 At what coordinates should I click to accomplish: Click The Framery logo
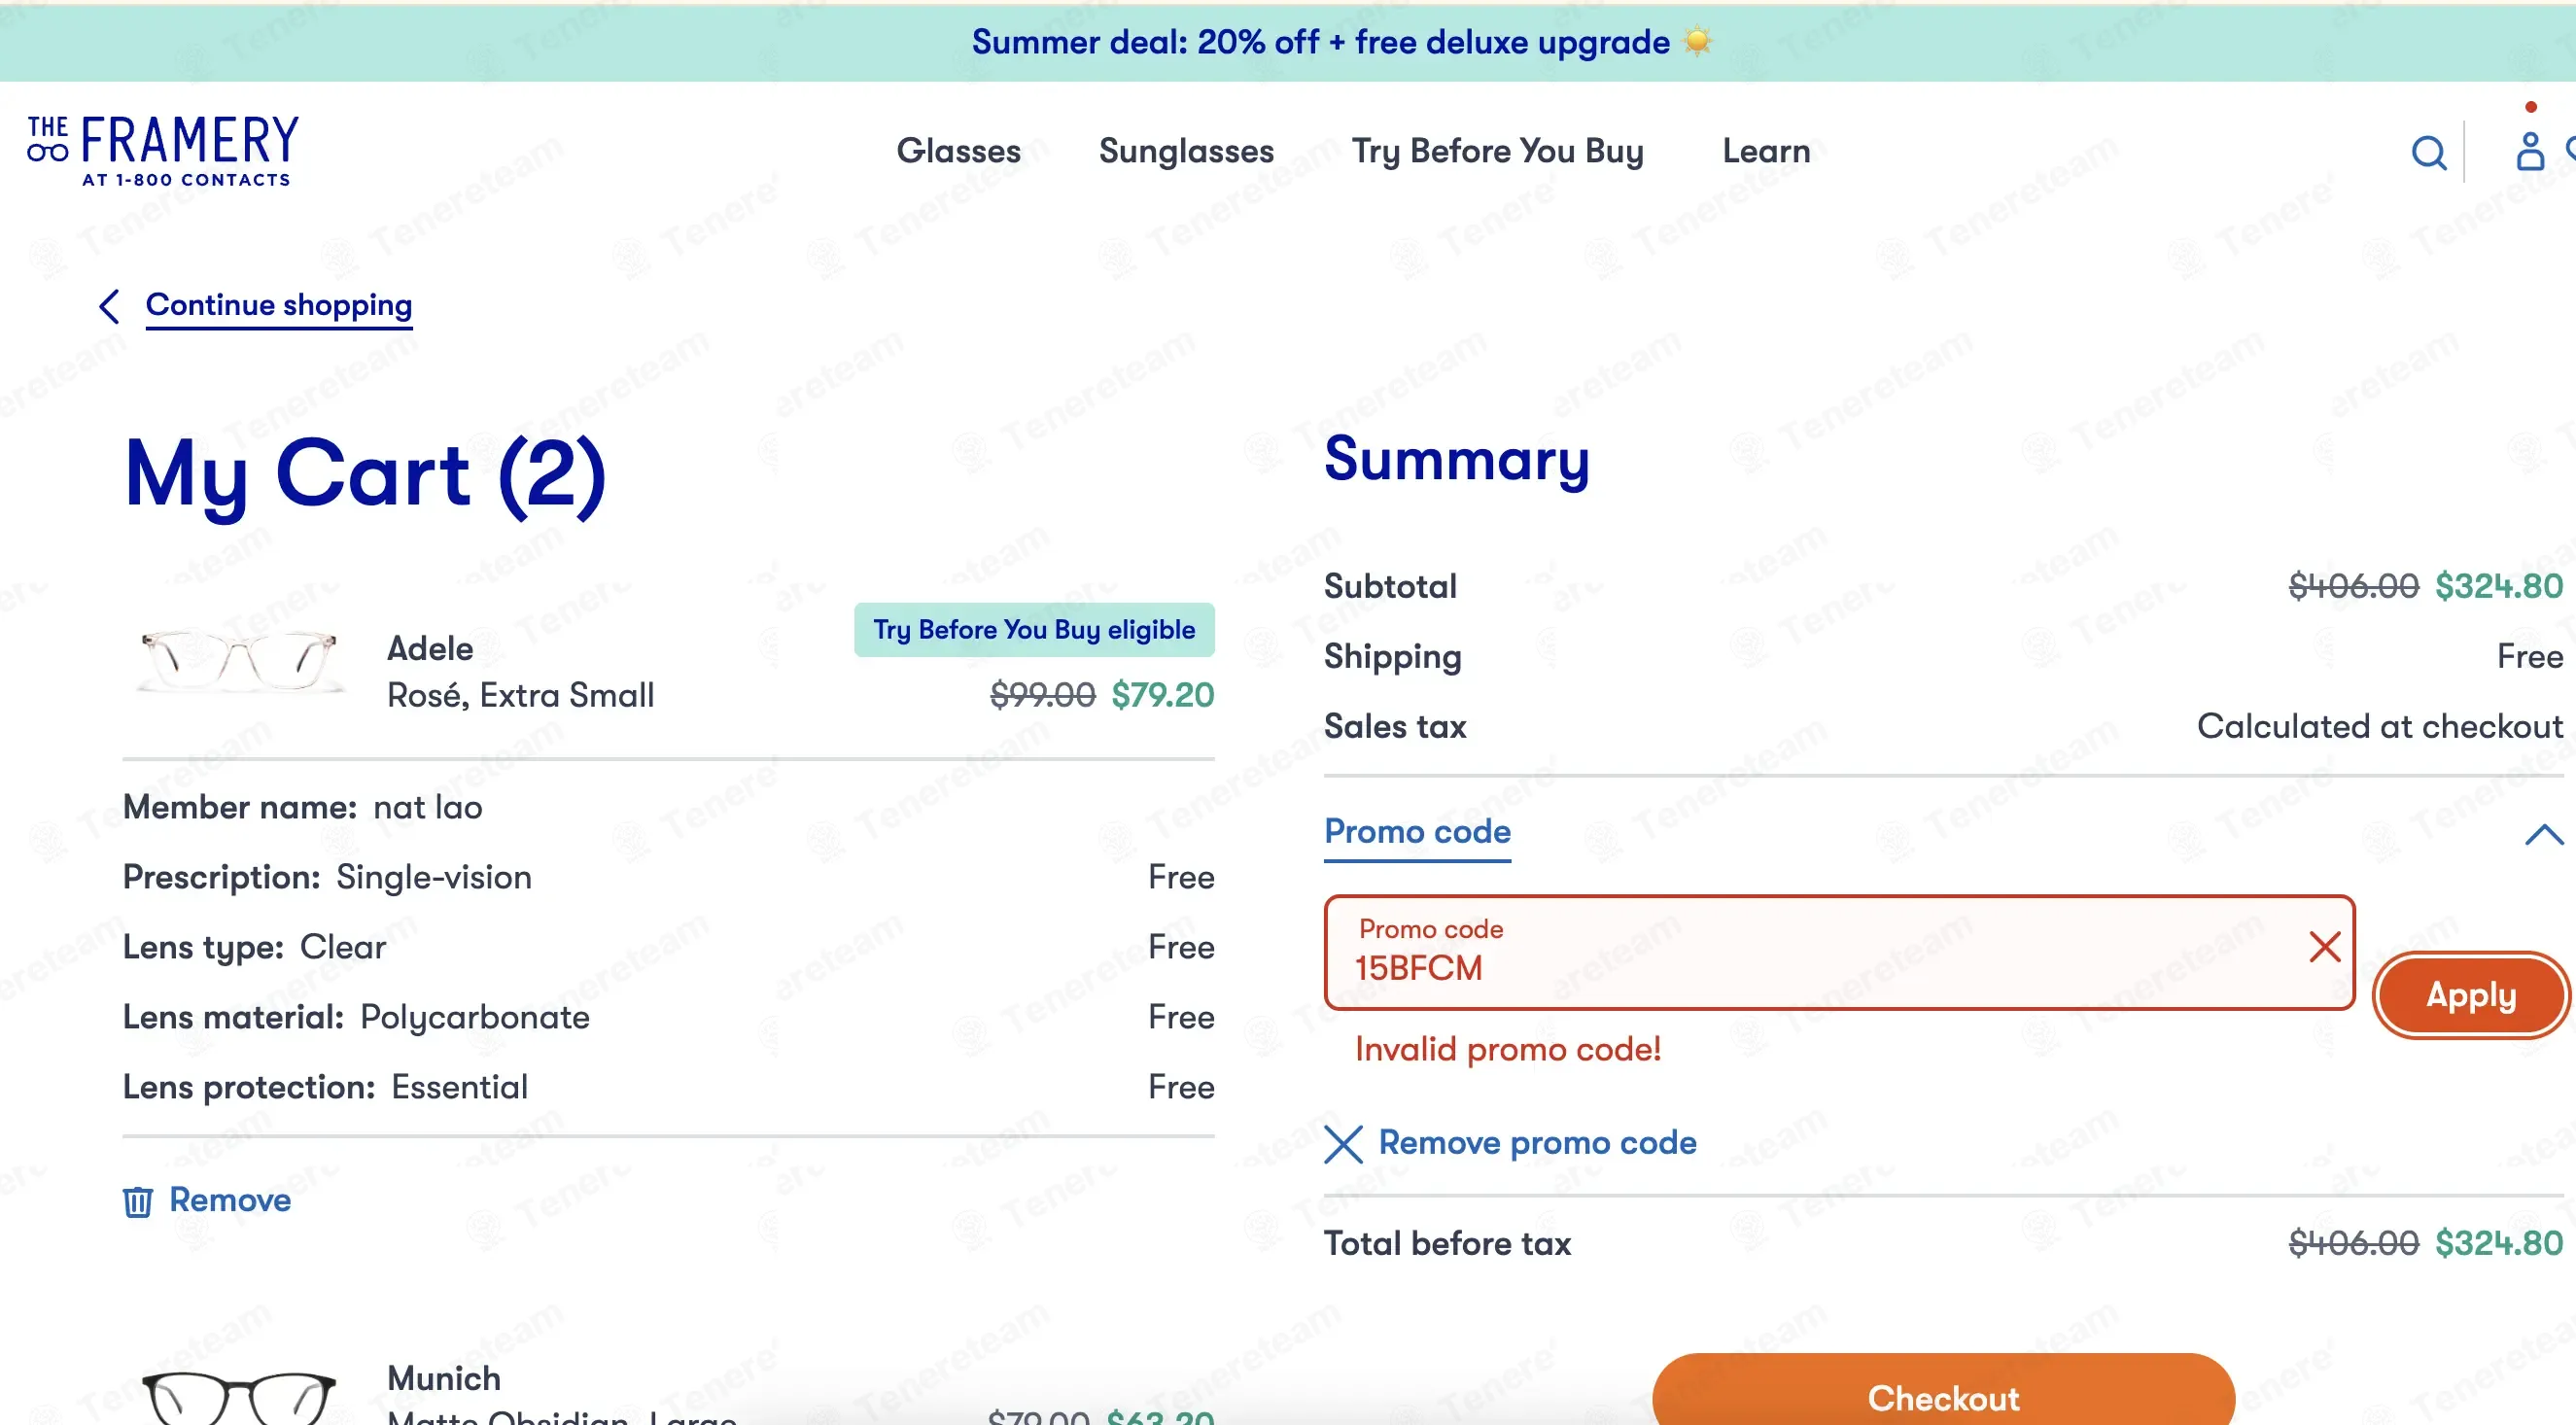pos(163,151)
